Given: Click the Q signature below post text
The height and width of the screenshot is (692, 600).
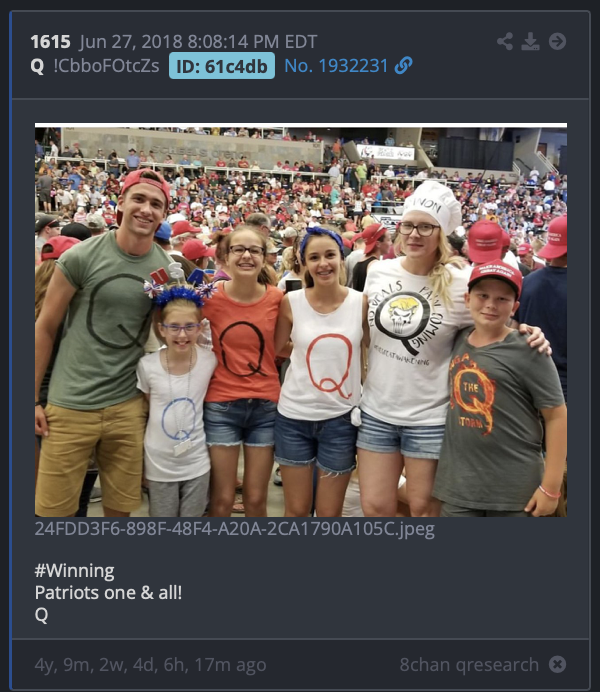Looking at the screenshot, I should (x=41, y=614).
